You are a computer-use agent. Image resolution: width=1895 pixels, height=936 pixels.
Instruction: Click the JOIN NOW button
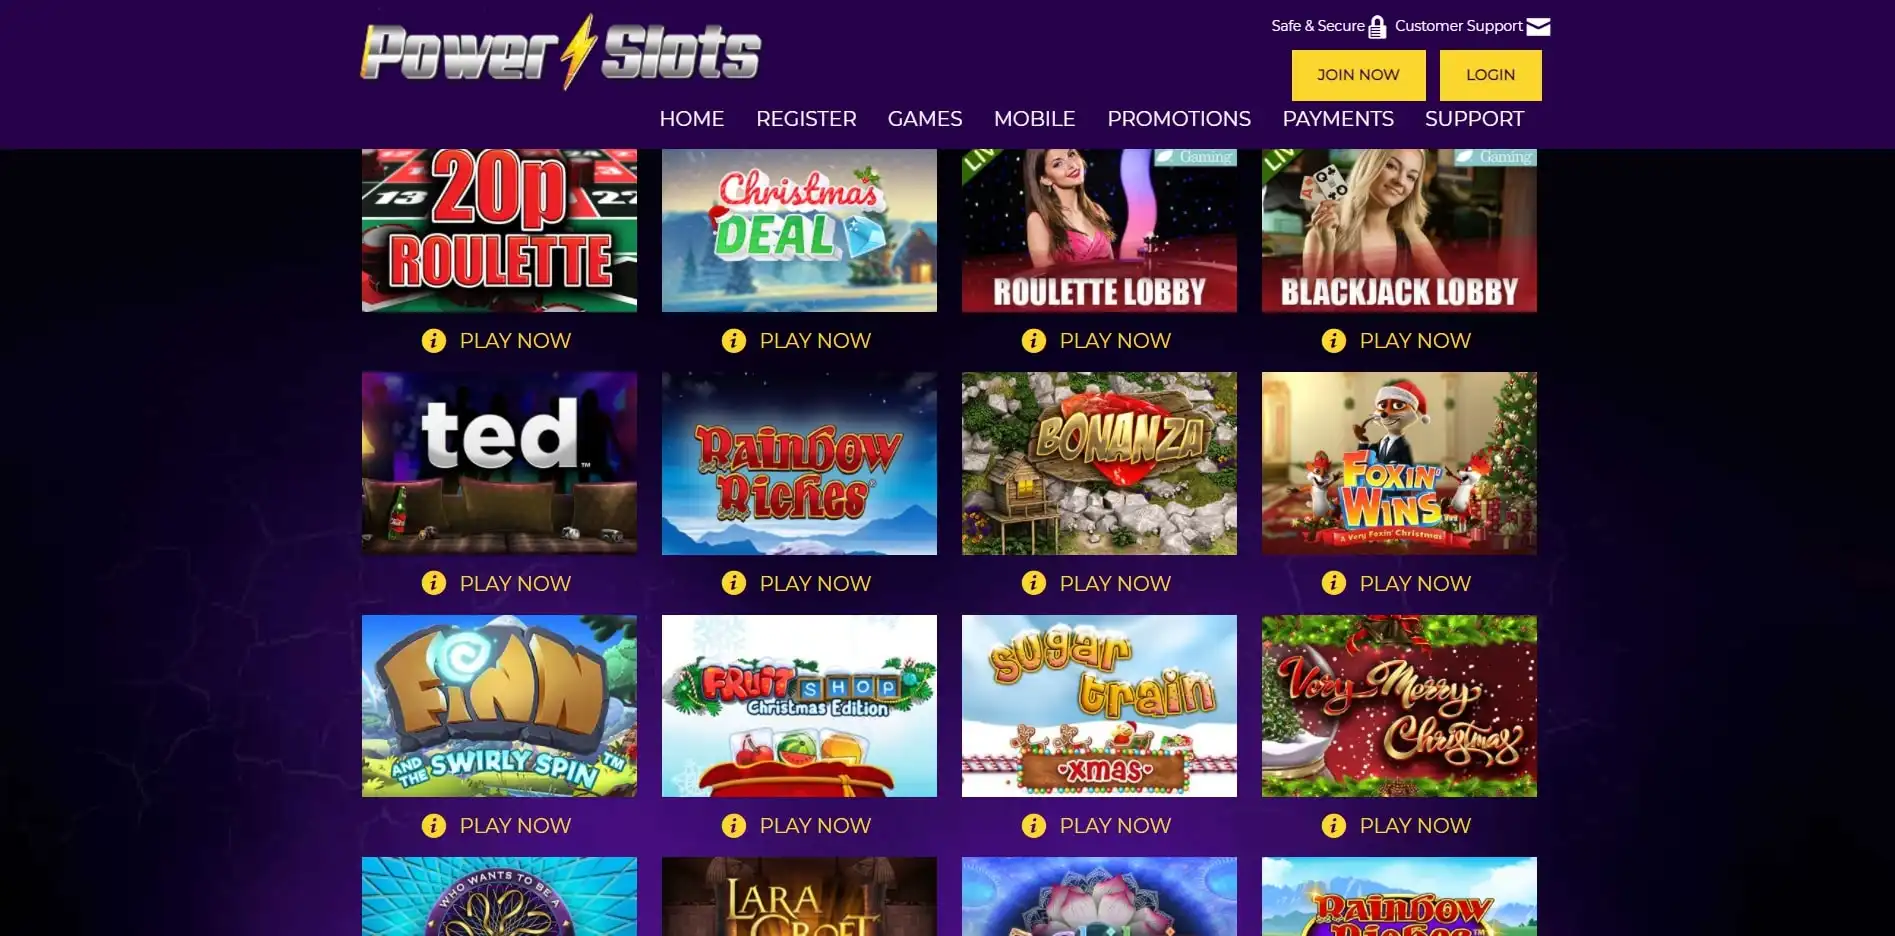pyautogui.click(x=1358, y=75)
